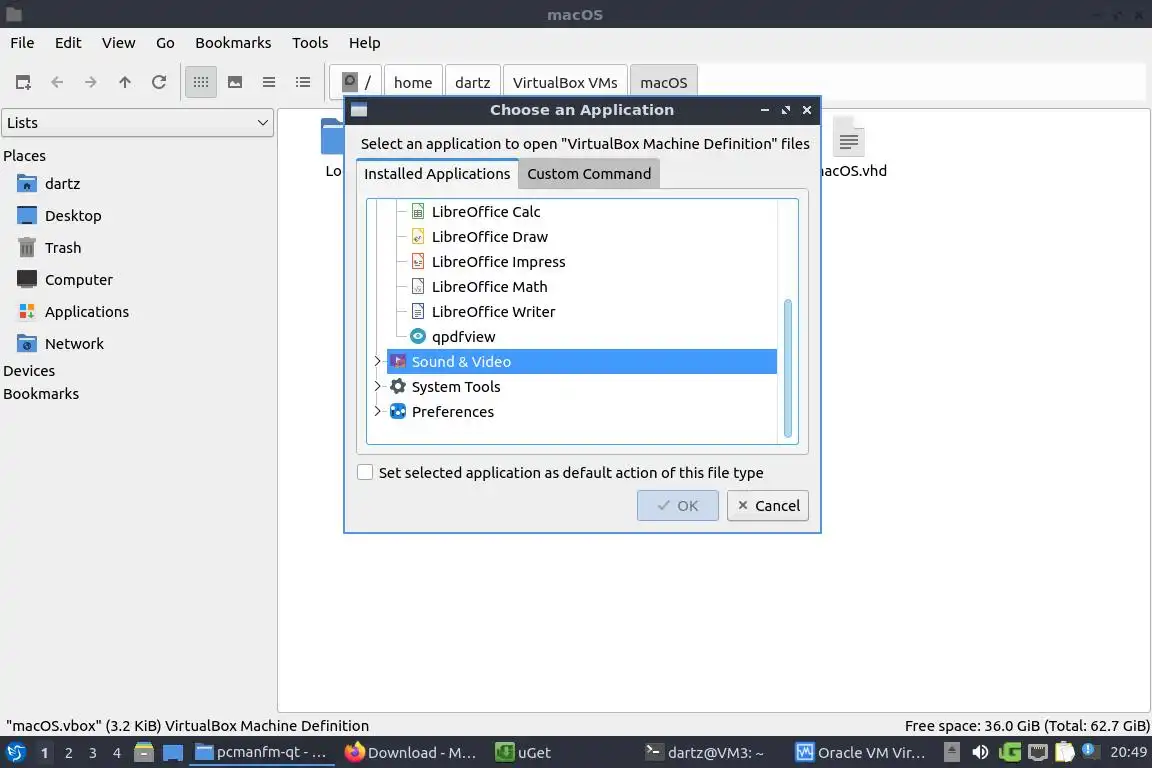Open volume control in system tray
This screenshot has width=1152, height=768.
[x=980, y=753]
